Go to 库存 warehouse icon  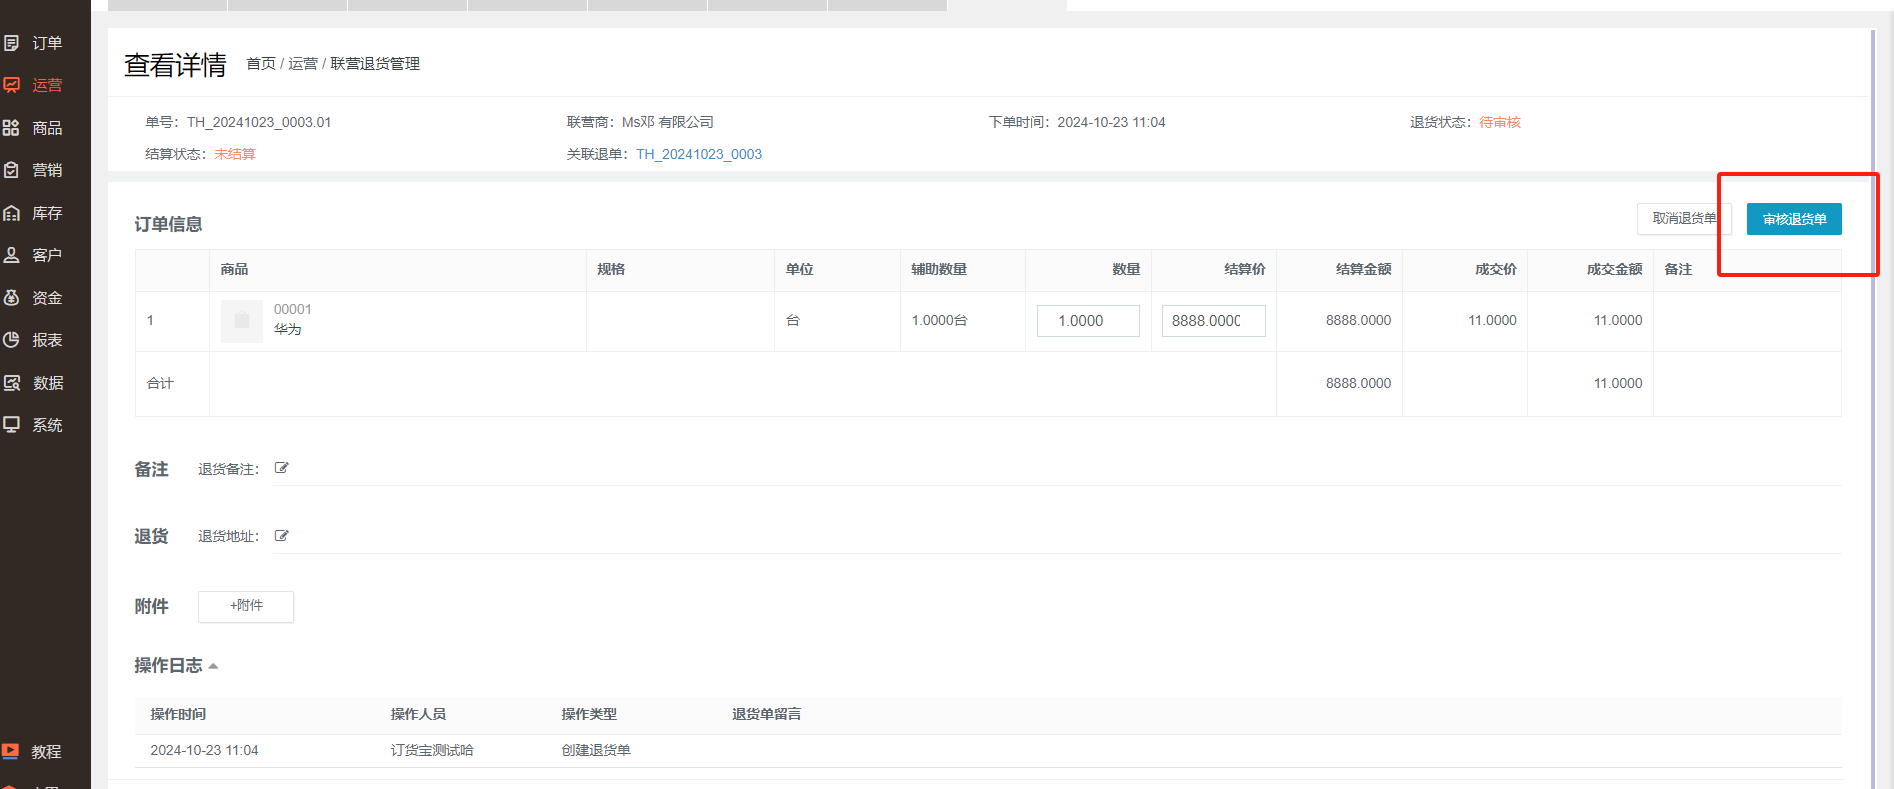(12, 213)
